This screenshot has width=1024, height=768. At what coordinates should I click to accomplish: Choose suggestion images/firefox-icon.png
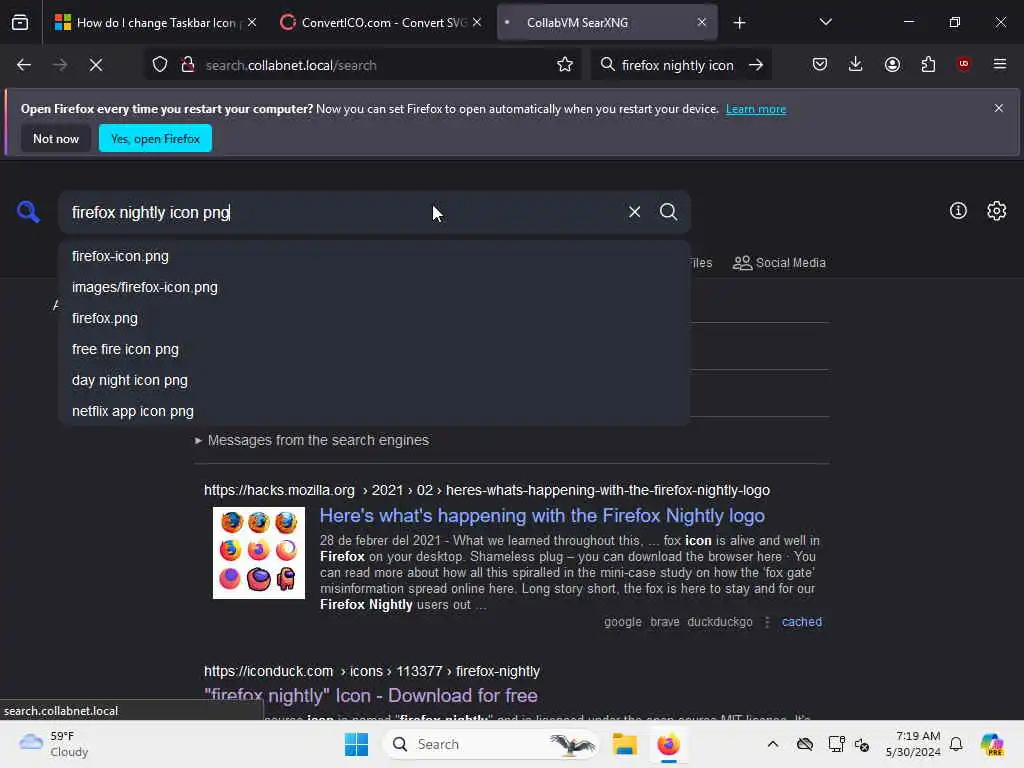coord(374,287)
